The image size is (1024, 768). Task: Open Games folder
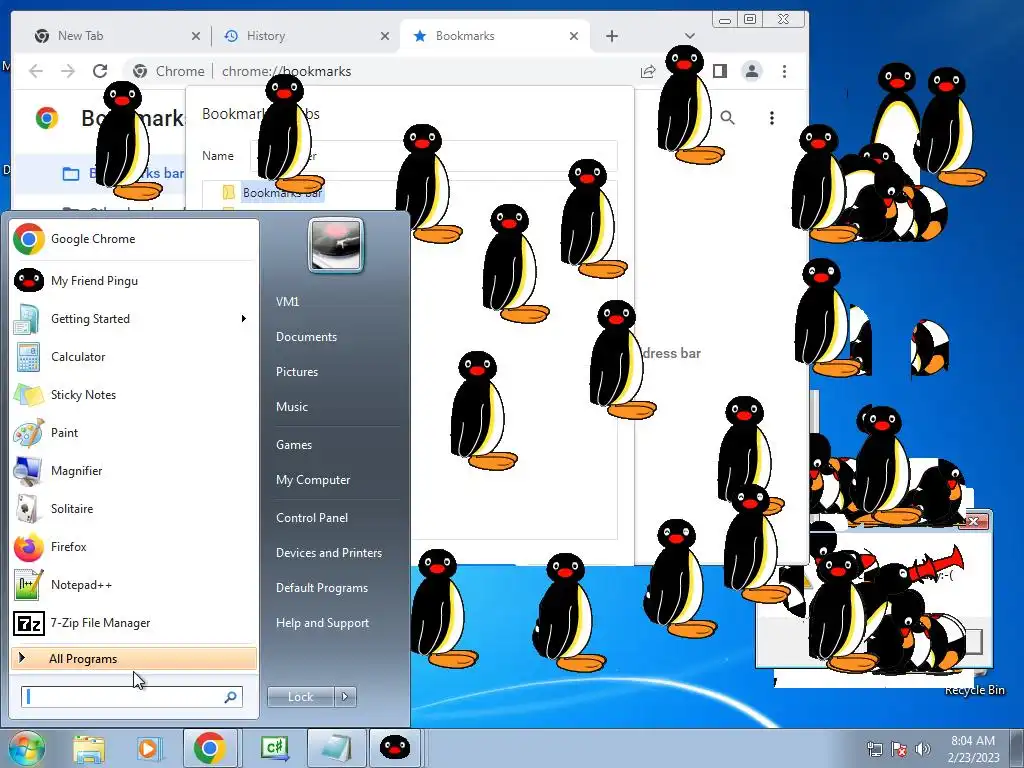pyautogui.click(x=294, y=445)
